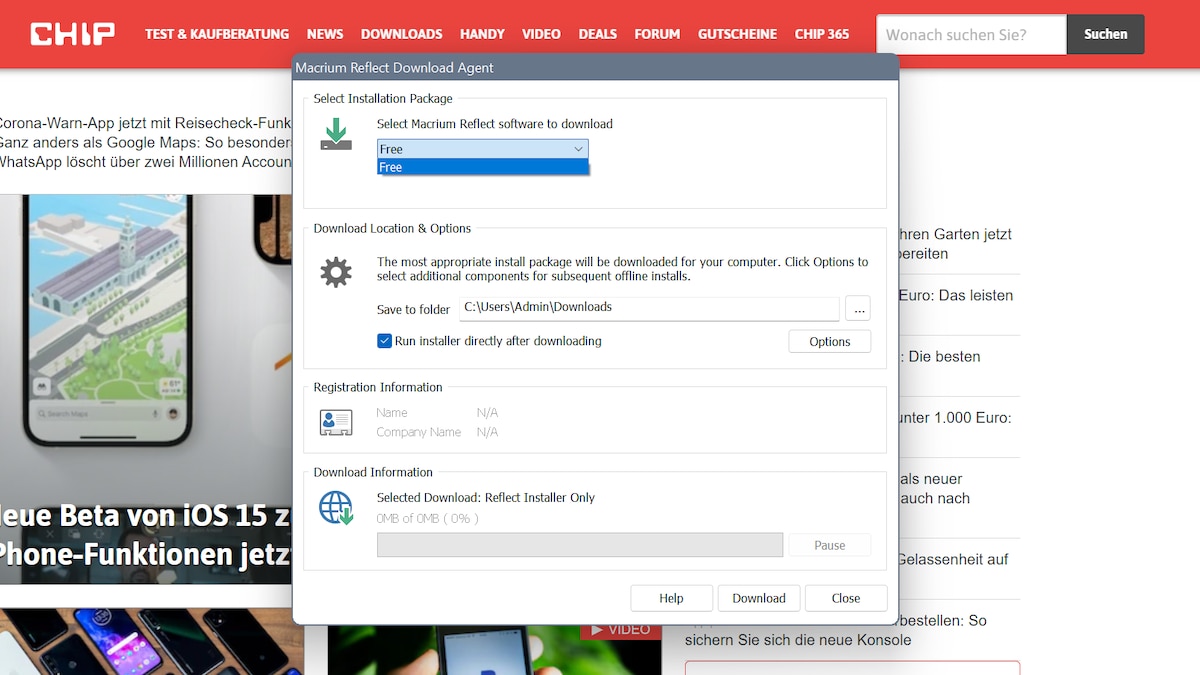
Task: Open the installation package dropdown
Action: pos(578,148)
